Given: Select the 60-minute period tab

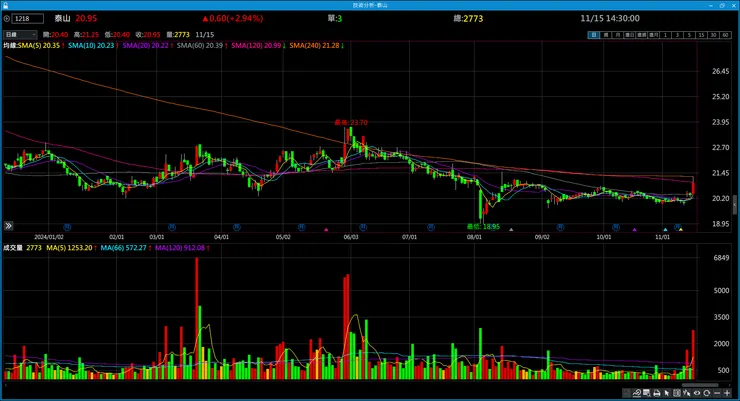Looking at the screenshot, I should (725, 35).
